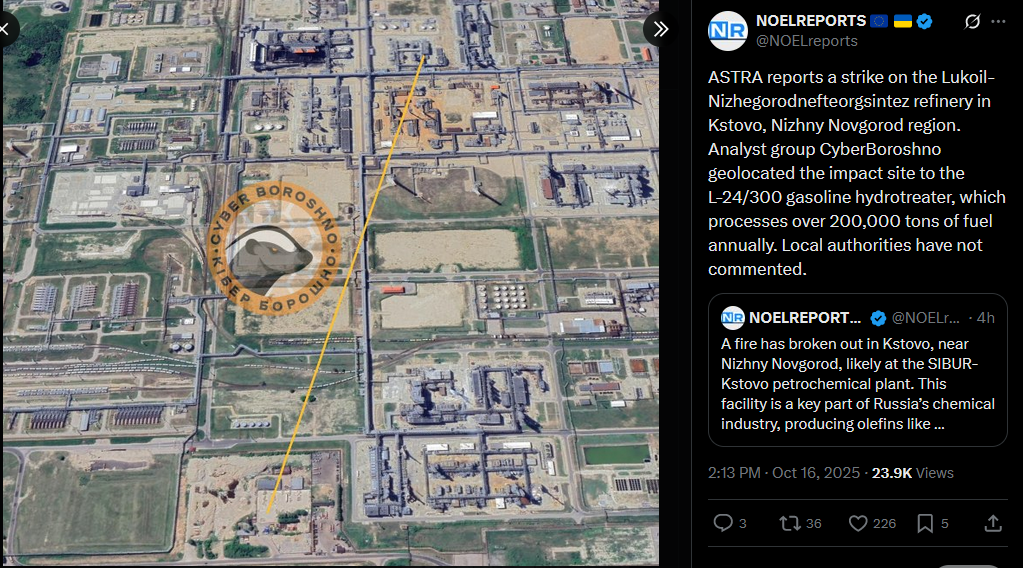The image size is (1023, 568).
Task: Click the quoted post's NOELREPORTS avatar
Action: [733, 318]
